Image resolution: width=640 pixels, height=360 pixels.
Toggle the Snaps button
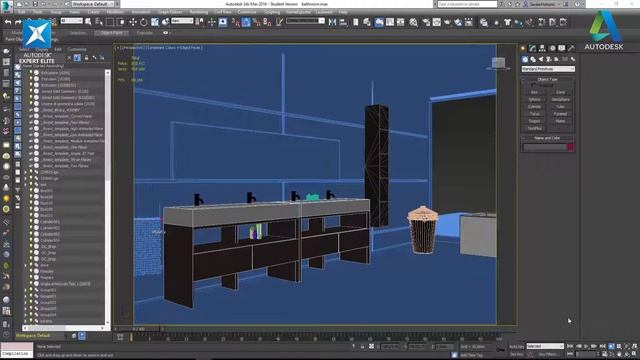[x=236, y=22]
